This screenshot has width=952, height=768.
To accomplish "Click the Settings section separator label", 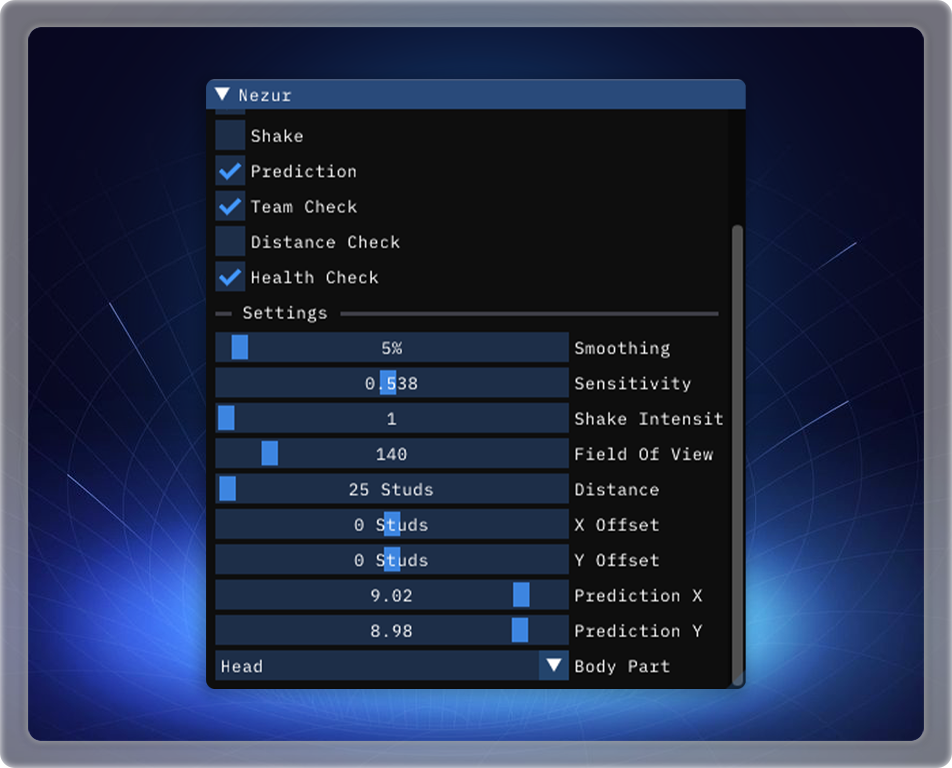I will pyautogui.click(x=284, y=313).
